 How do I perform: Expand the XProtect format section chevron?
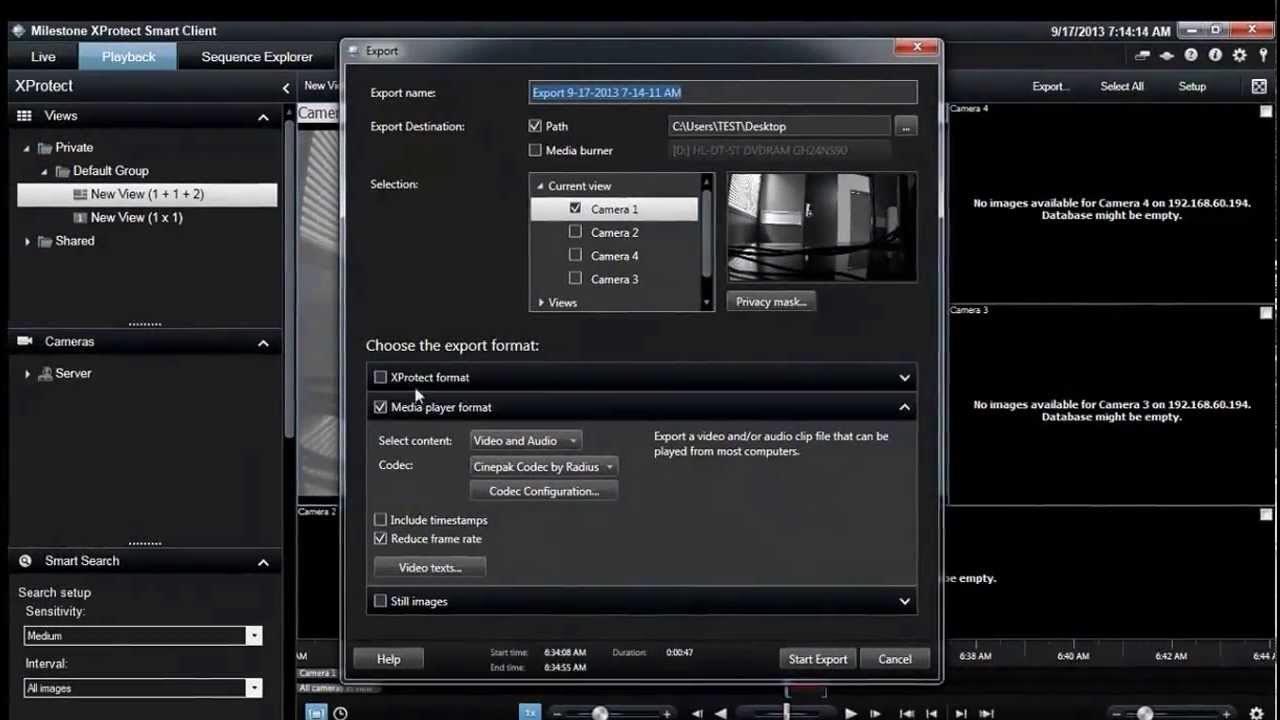(x=904, y=378)
